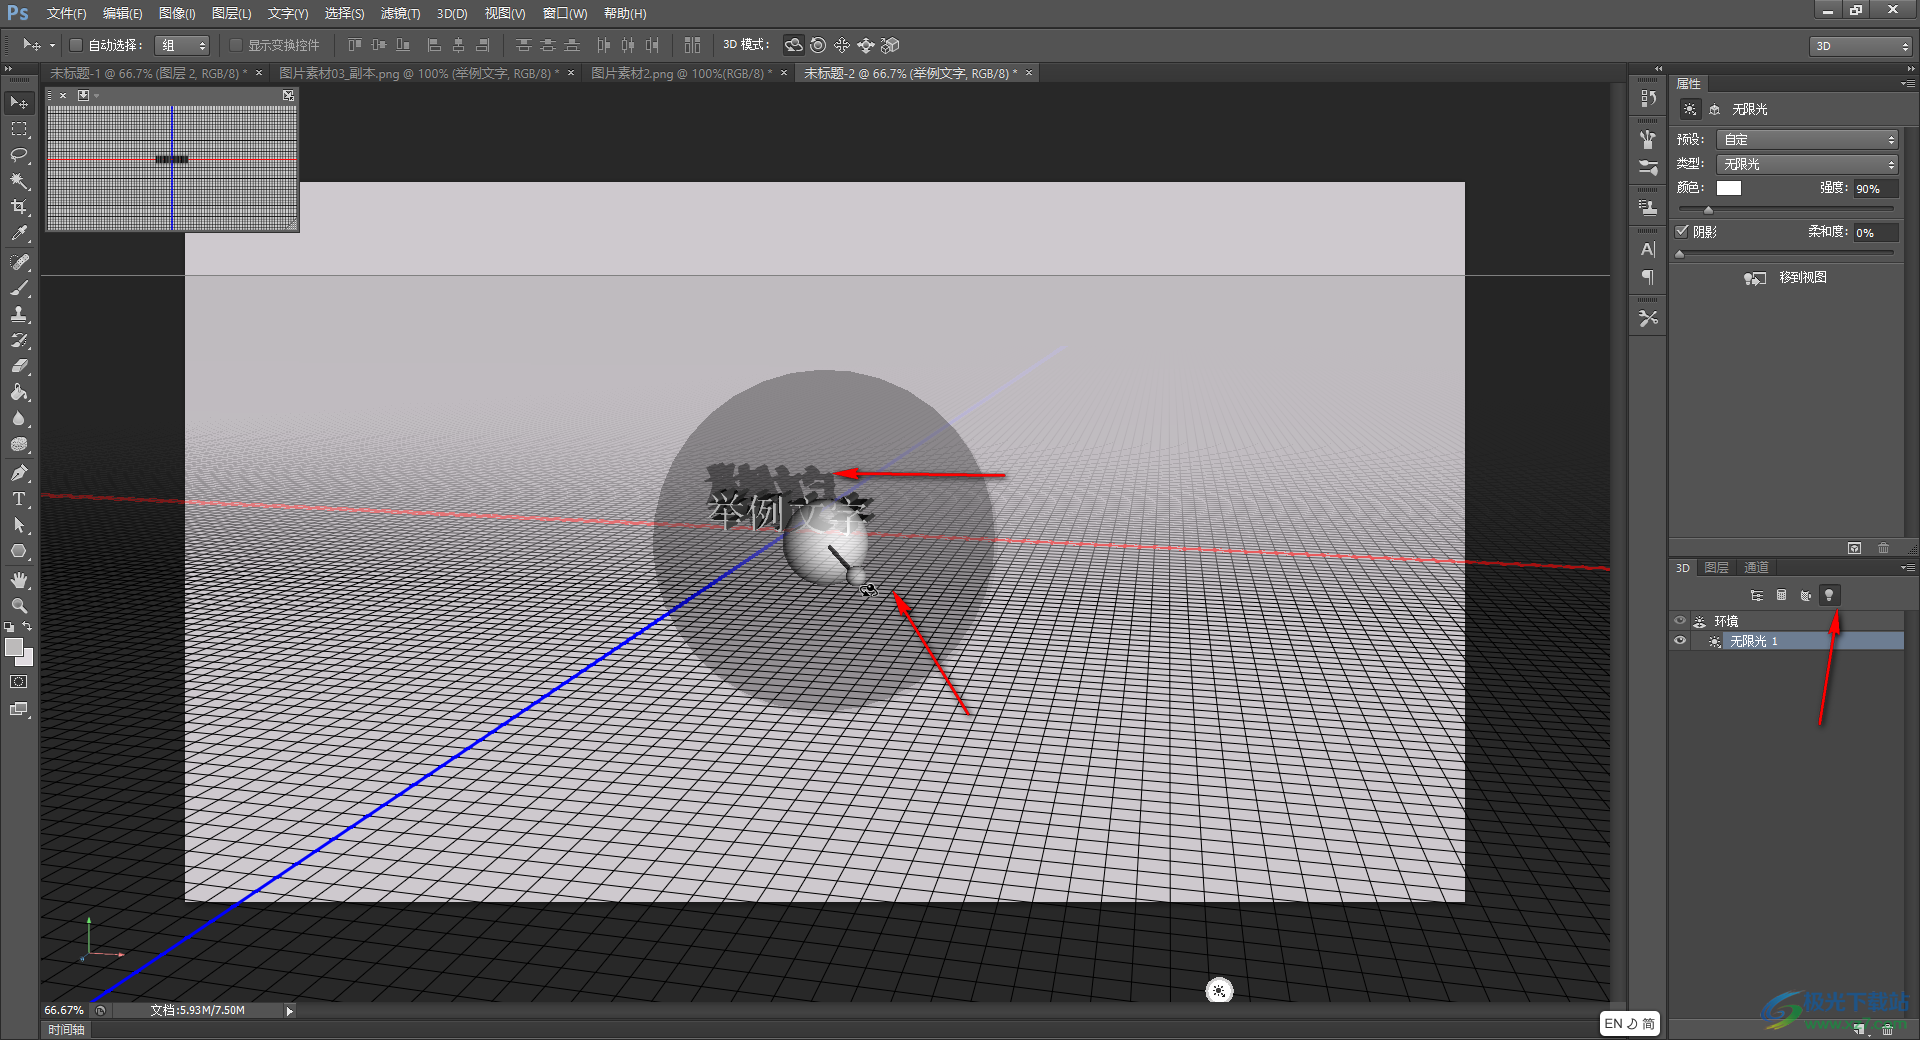Select the Eyedropper tool
Image resolution: width=1920 pixels, height=1040 pixels.
coord(19,233)
